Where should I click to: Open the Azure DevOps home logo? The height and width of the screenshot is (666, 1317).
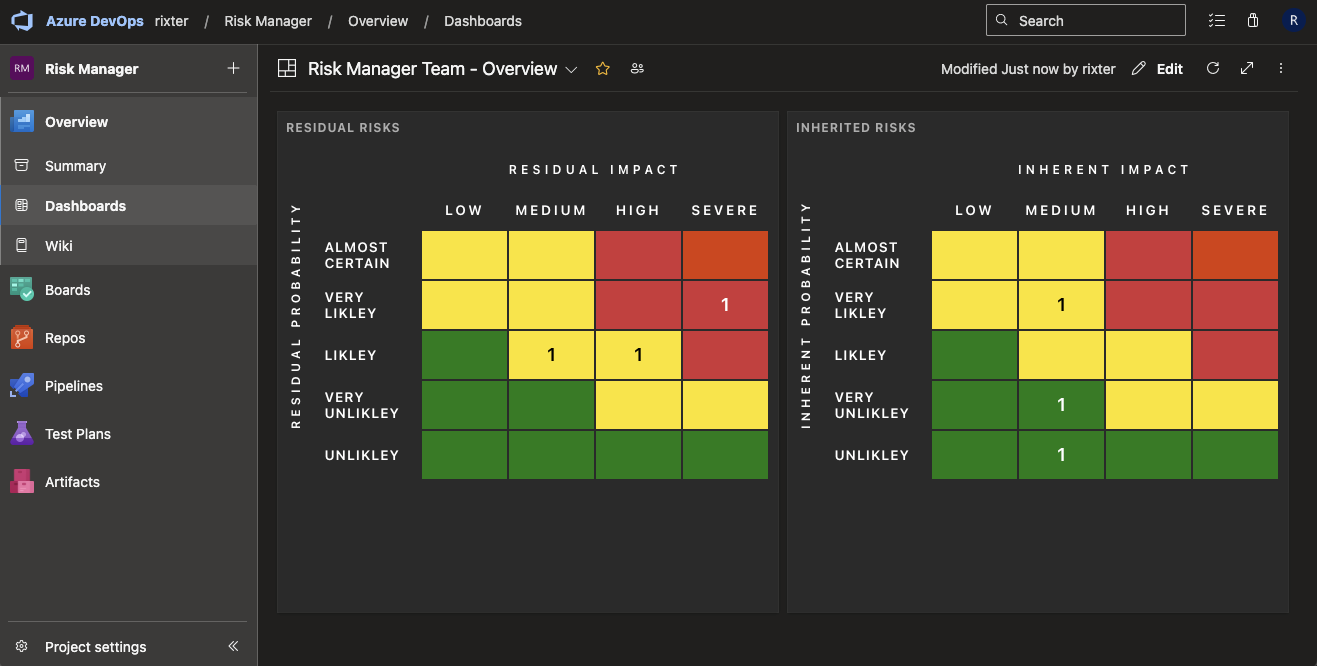coord(21,20)
